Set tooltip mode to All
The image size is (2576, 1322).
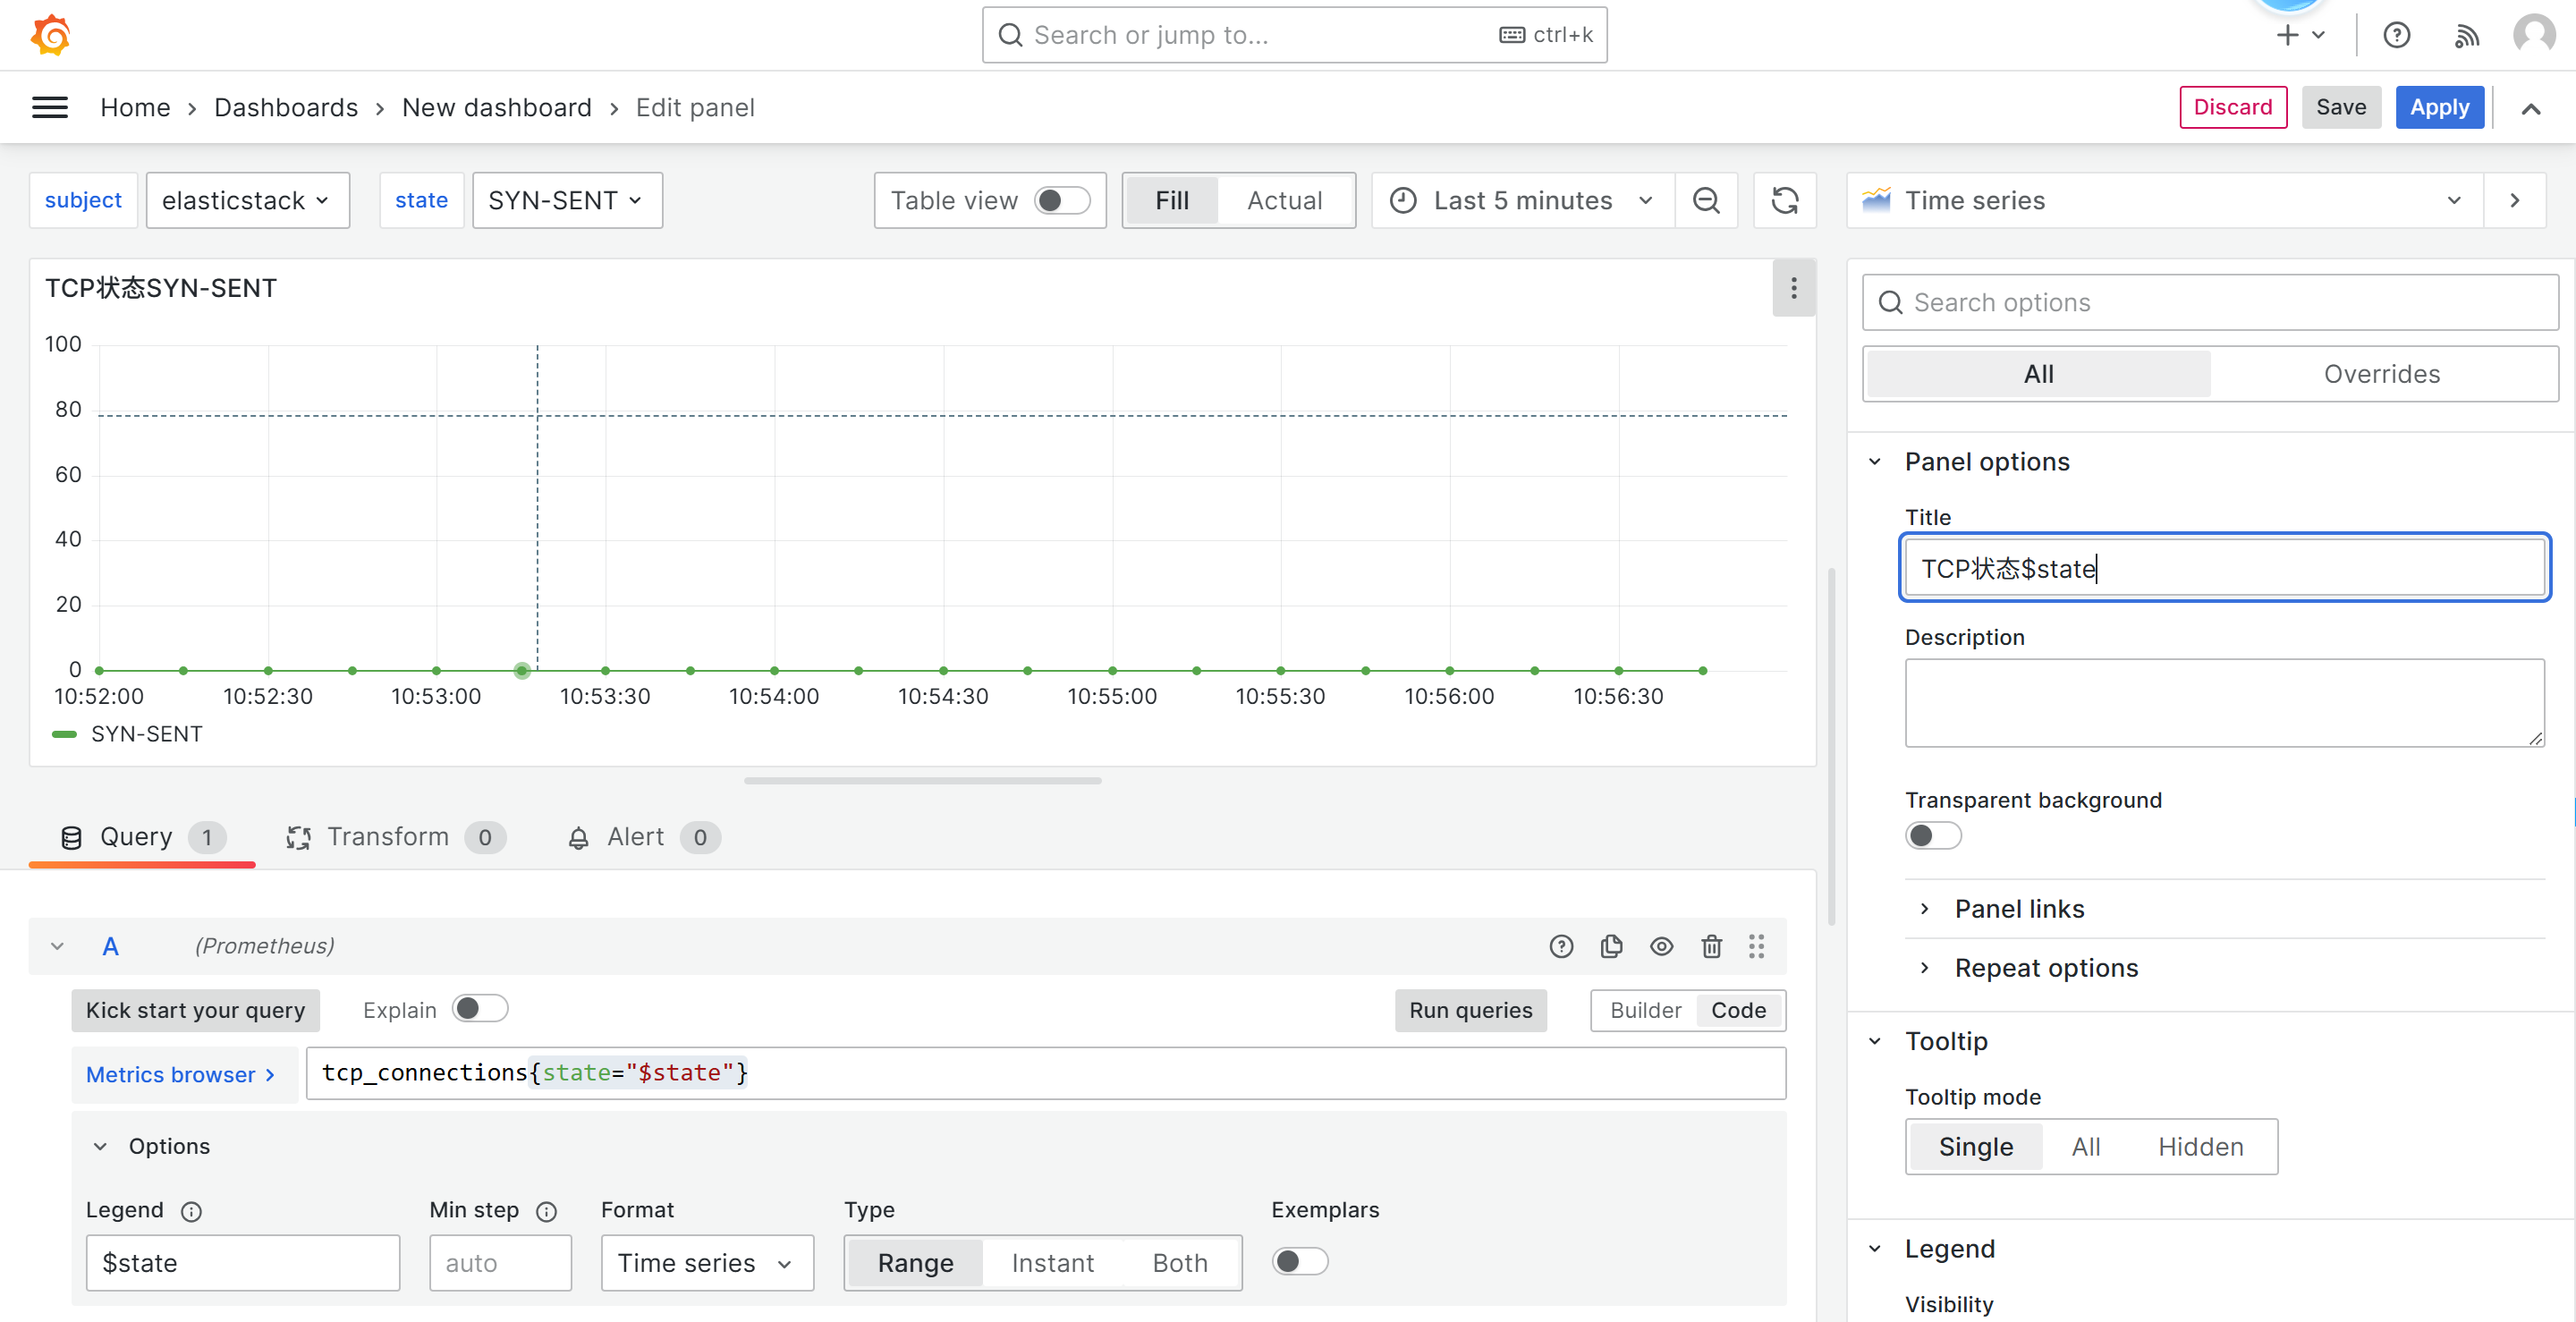(2085, 1147)
